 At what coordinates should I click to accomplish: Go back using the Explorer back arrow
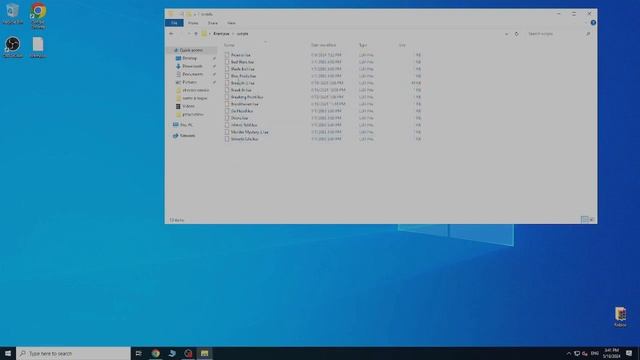[171, 33]
